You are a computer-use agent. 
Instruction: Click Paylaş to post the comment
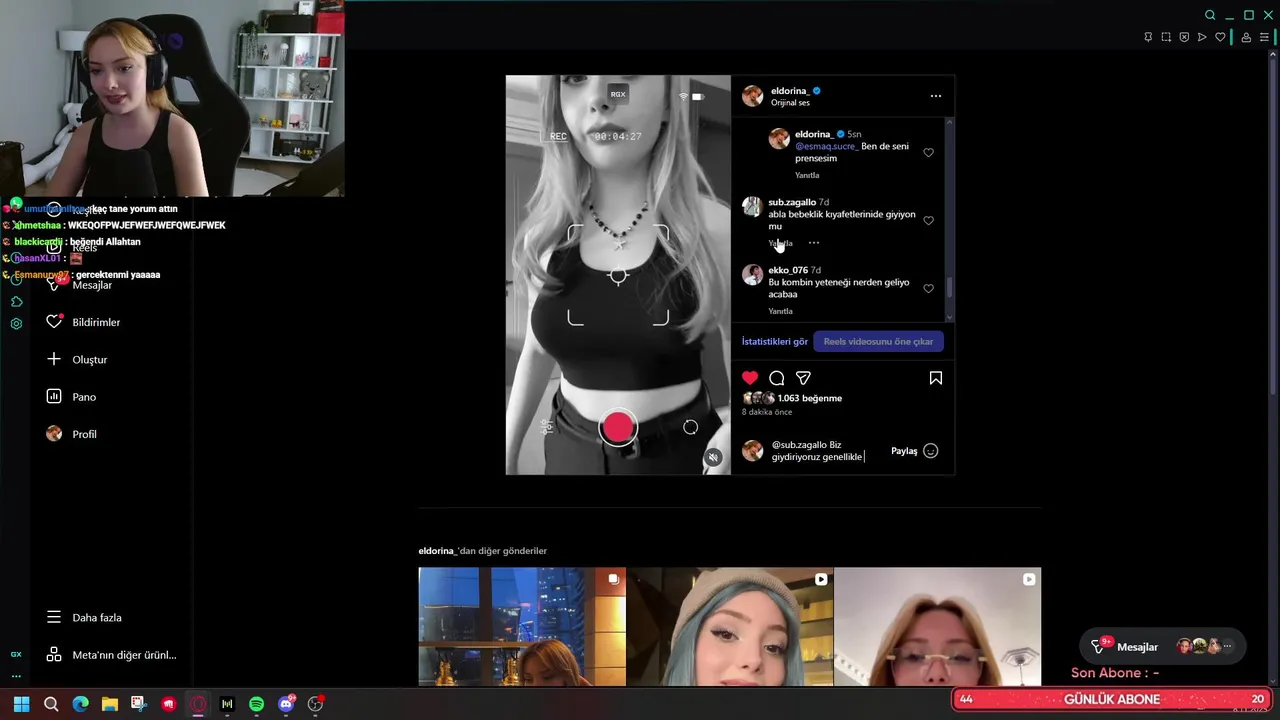904,451
